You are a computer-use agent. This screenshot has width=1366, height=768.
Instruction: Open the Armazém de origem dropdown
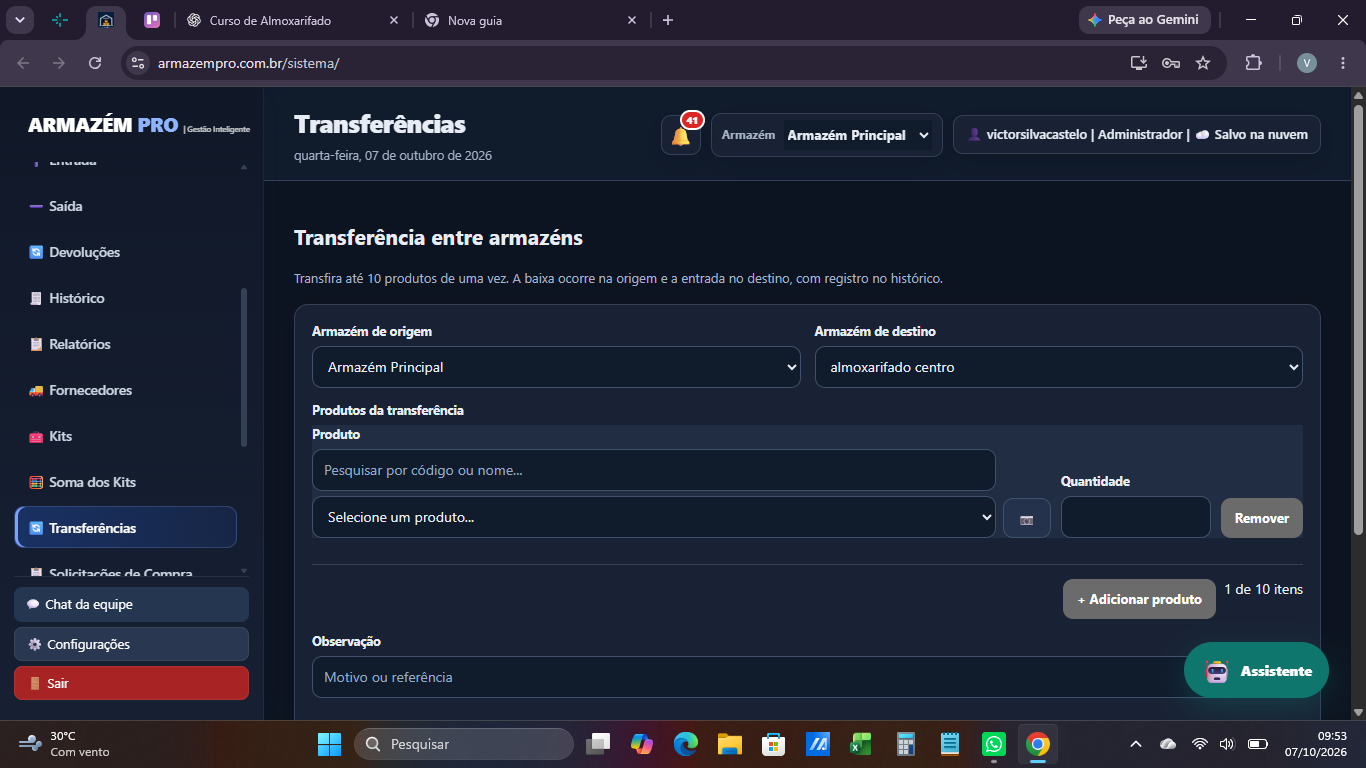(x=556, y=367)
